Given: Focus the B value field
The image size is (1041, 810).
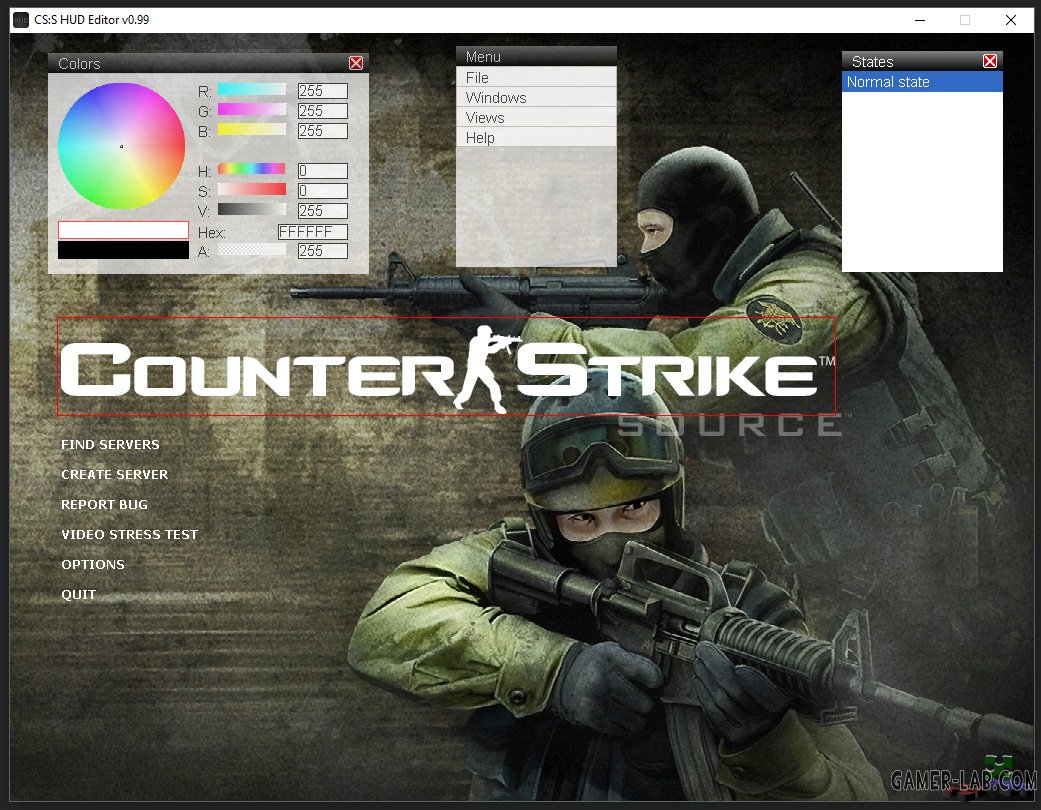Looking at the screenshot, I should point(323,131).
